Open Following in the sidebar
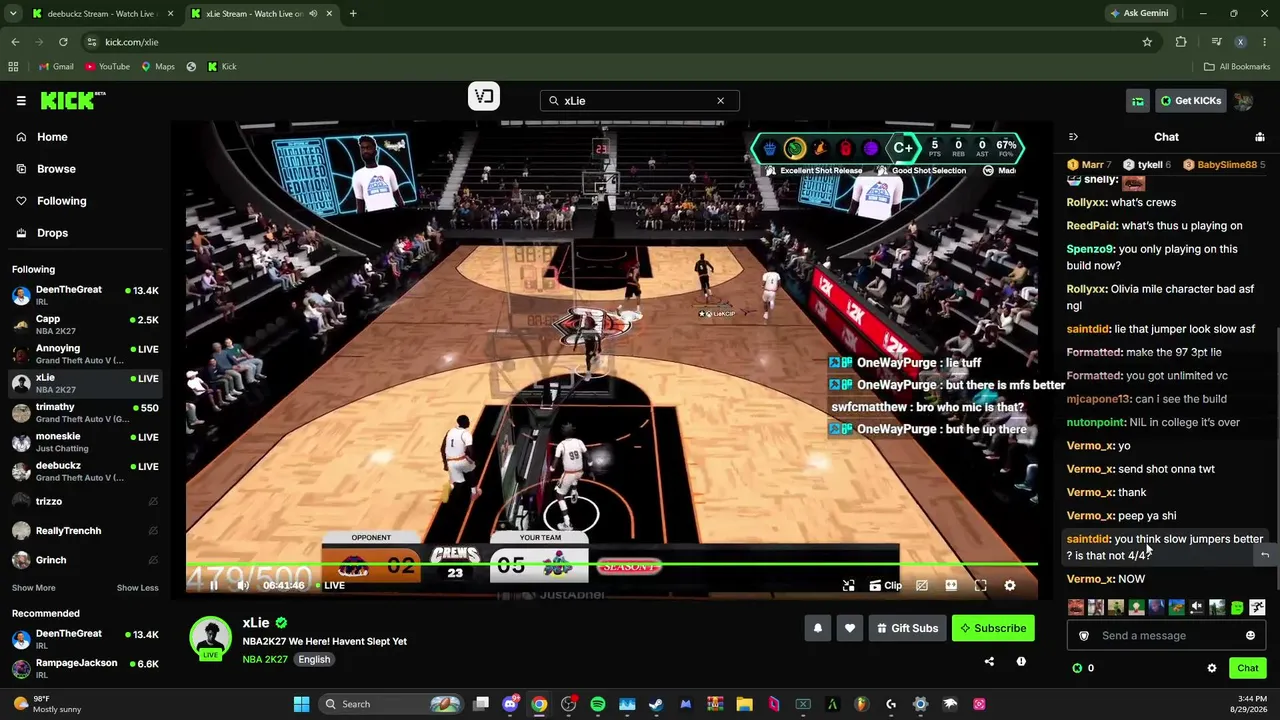Image resolution: width=1280 pixels, height=720 pixels. pyautogui.click(x=85, y=201)
